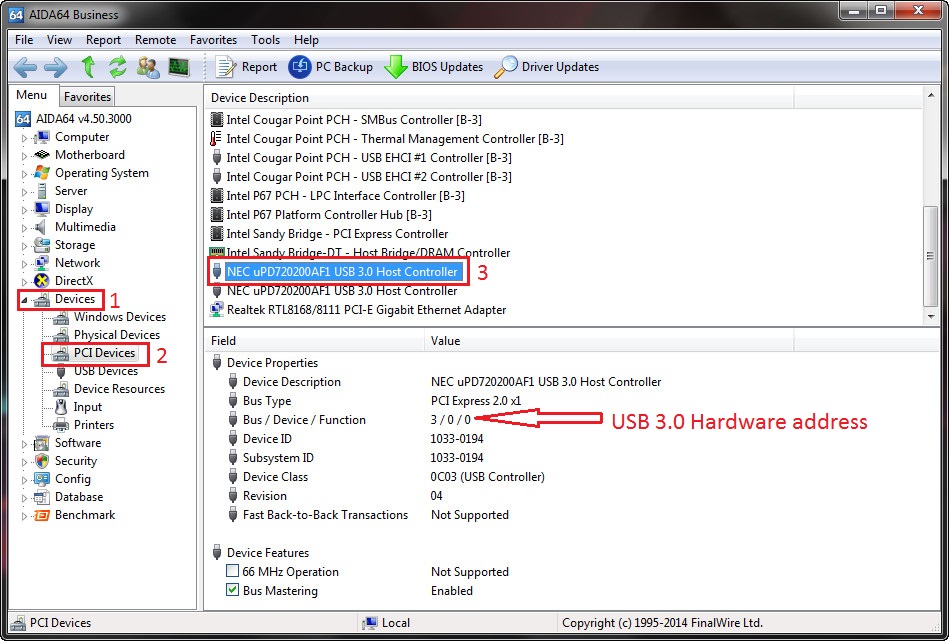Click the Database icon in the tree
This screenshot has width=949, height=641.
coord(42,497)
